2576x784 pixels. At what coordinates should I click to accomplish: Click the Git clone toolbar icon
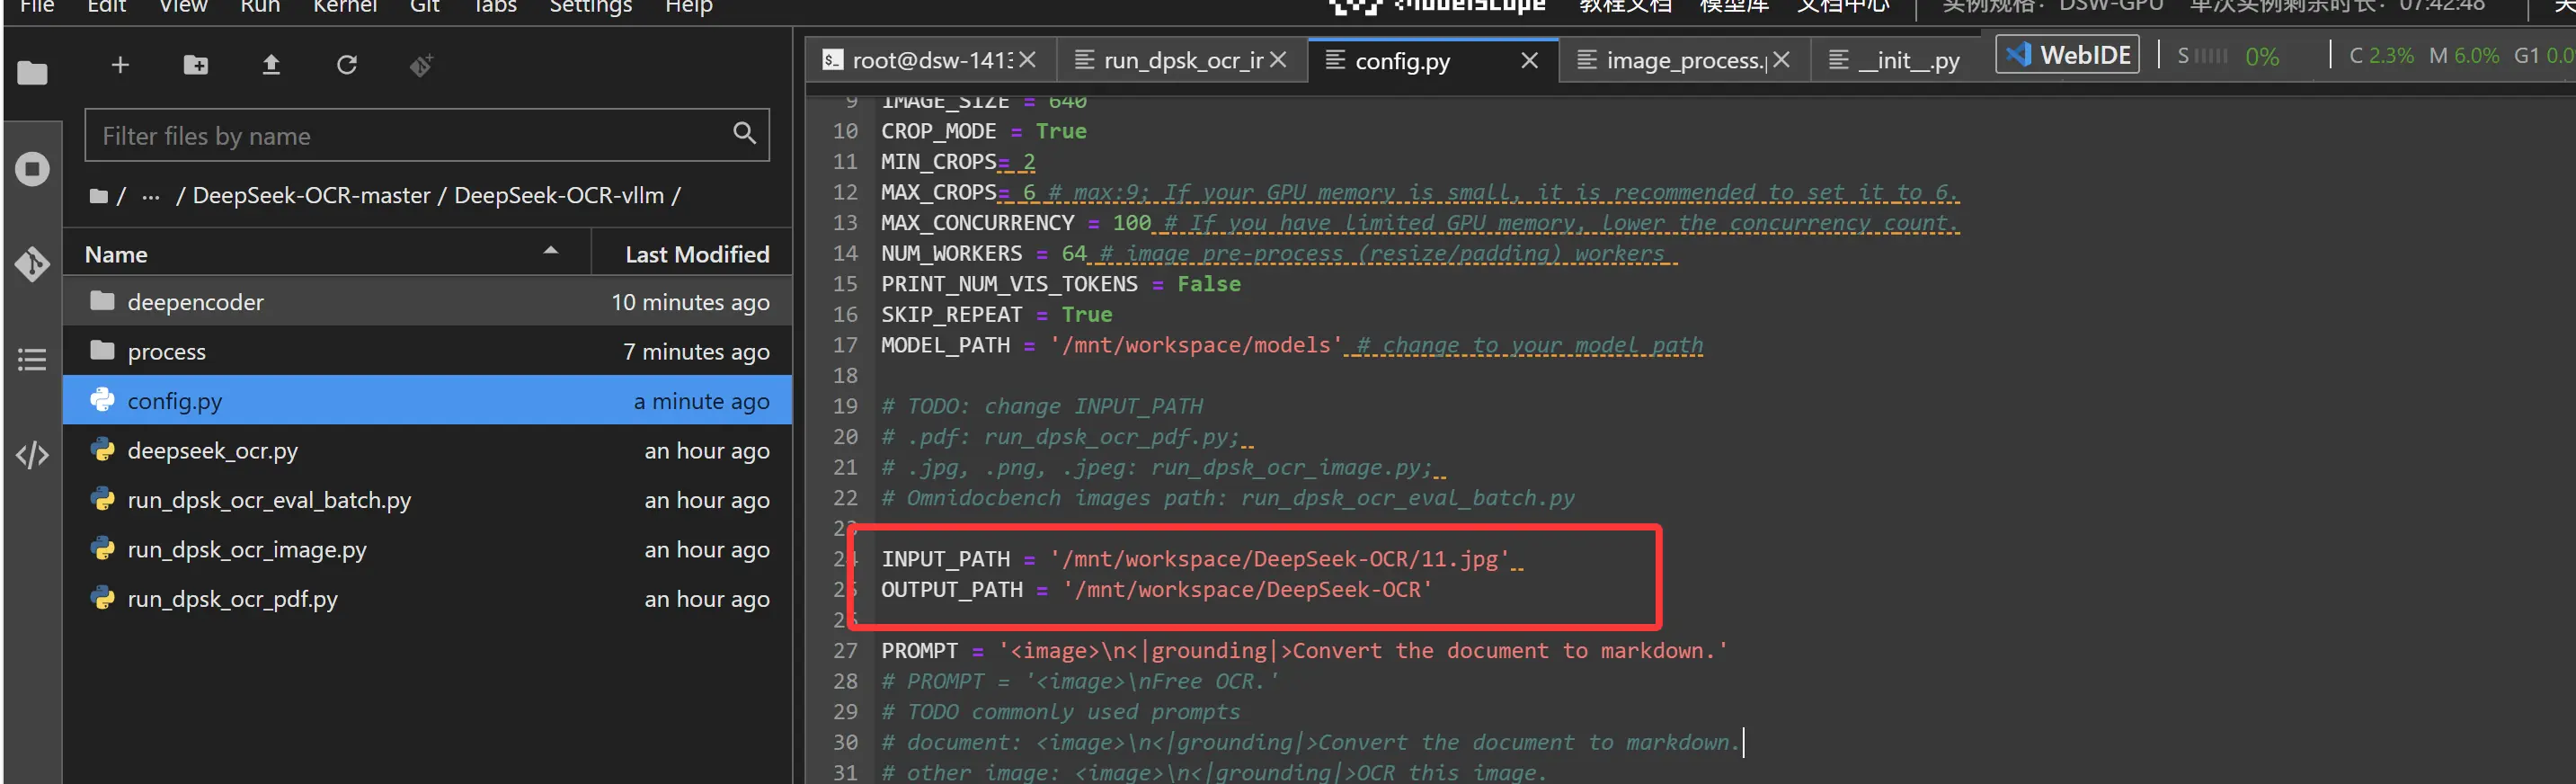[422, 66]
